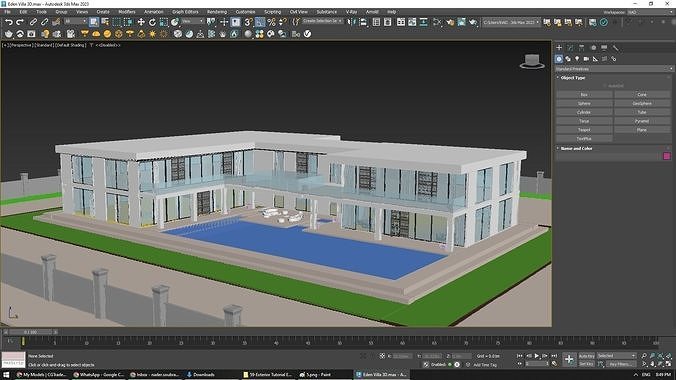Open the Modifiers menu
This screenshot has width=676, height=380.
127,12
